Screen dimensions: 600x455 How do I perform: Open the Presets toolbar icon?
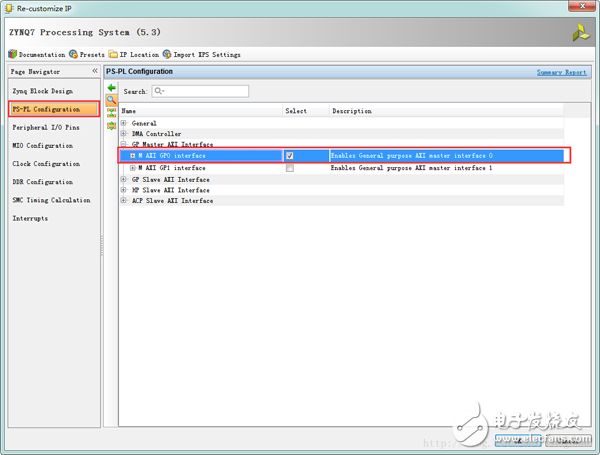pyautogui.click(x=73, y=54)
